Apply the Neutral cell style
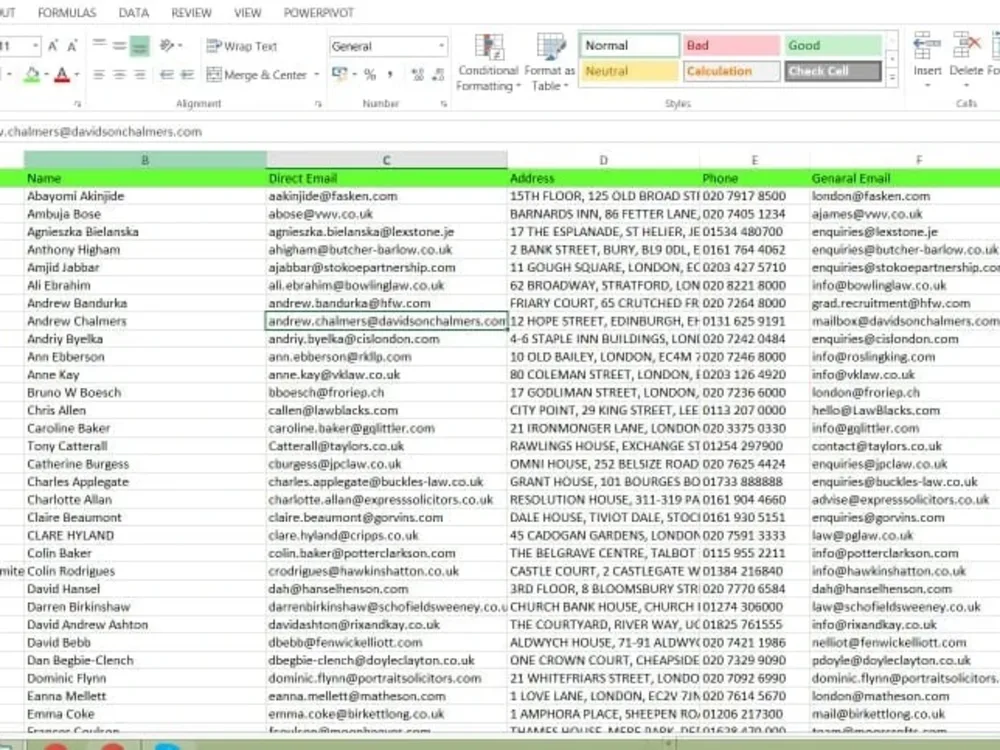This screenshot has width=1000, height=750. (629, 71)
